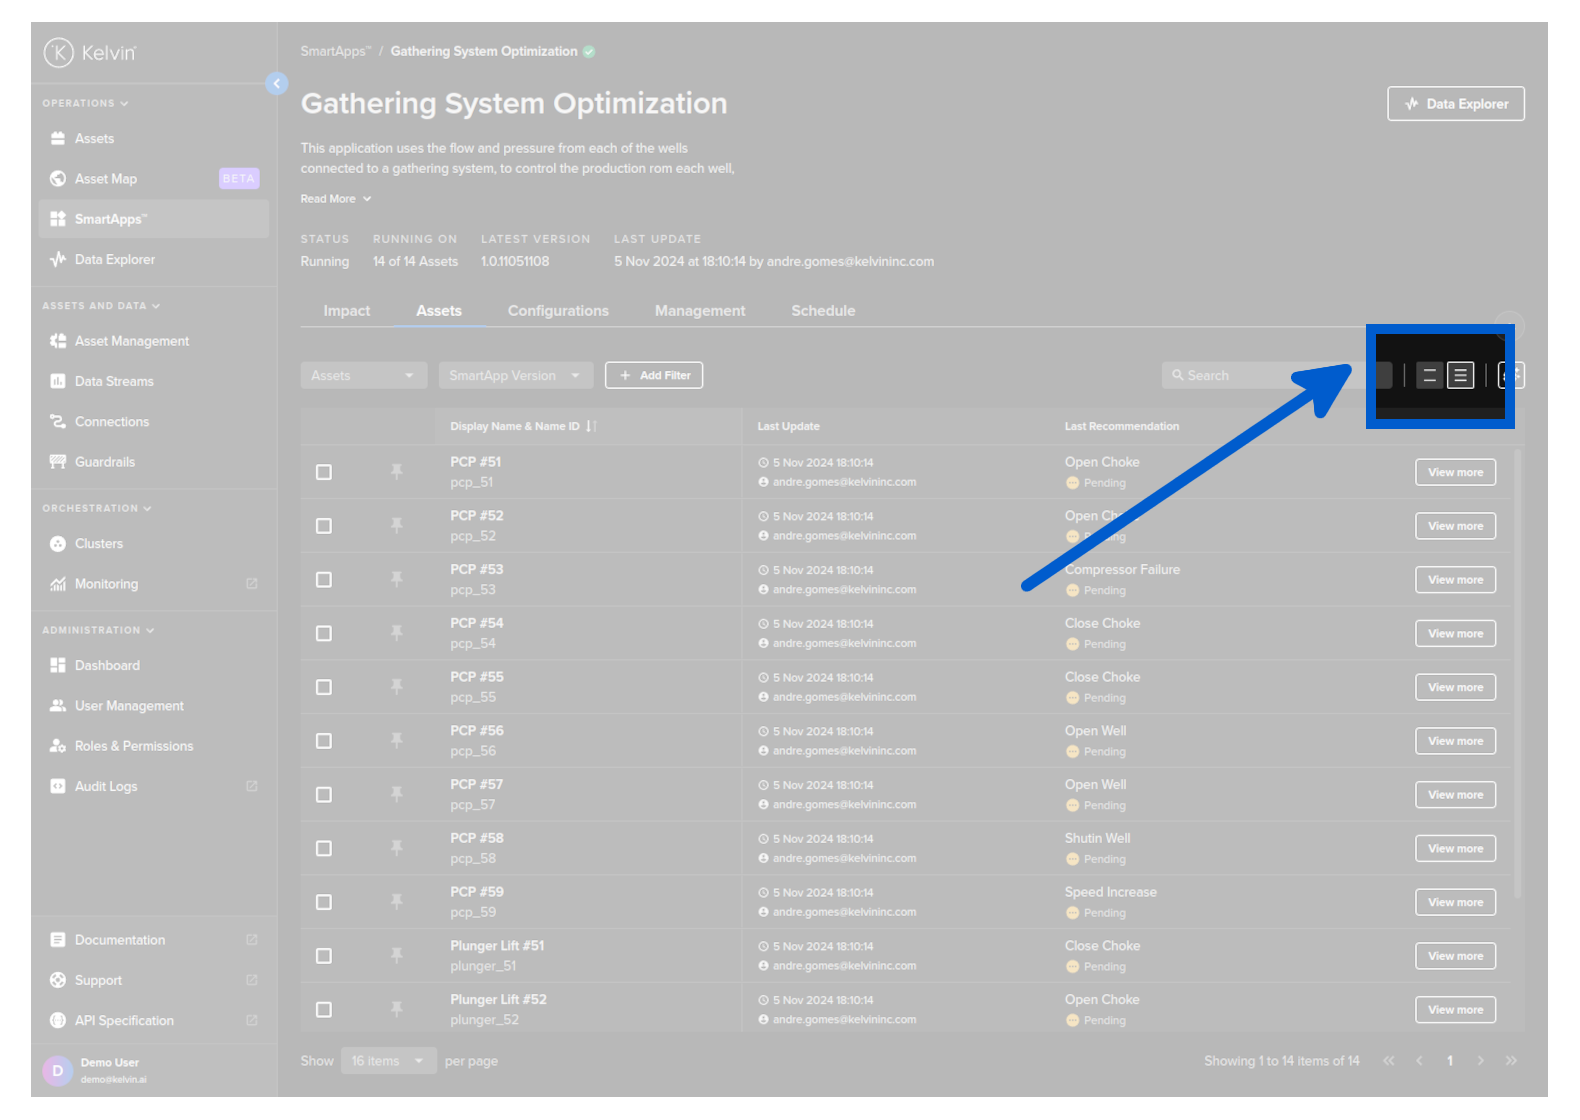View more details for PCP #53
Screen dimensions: 1580x1120
coord(1455,580)
